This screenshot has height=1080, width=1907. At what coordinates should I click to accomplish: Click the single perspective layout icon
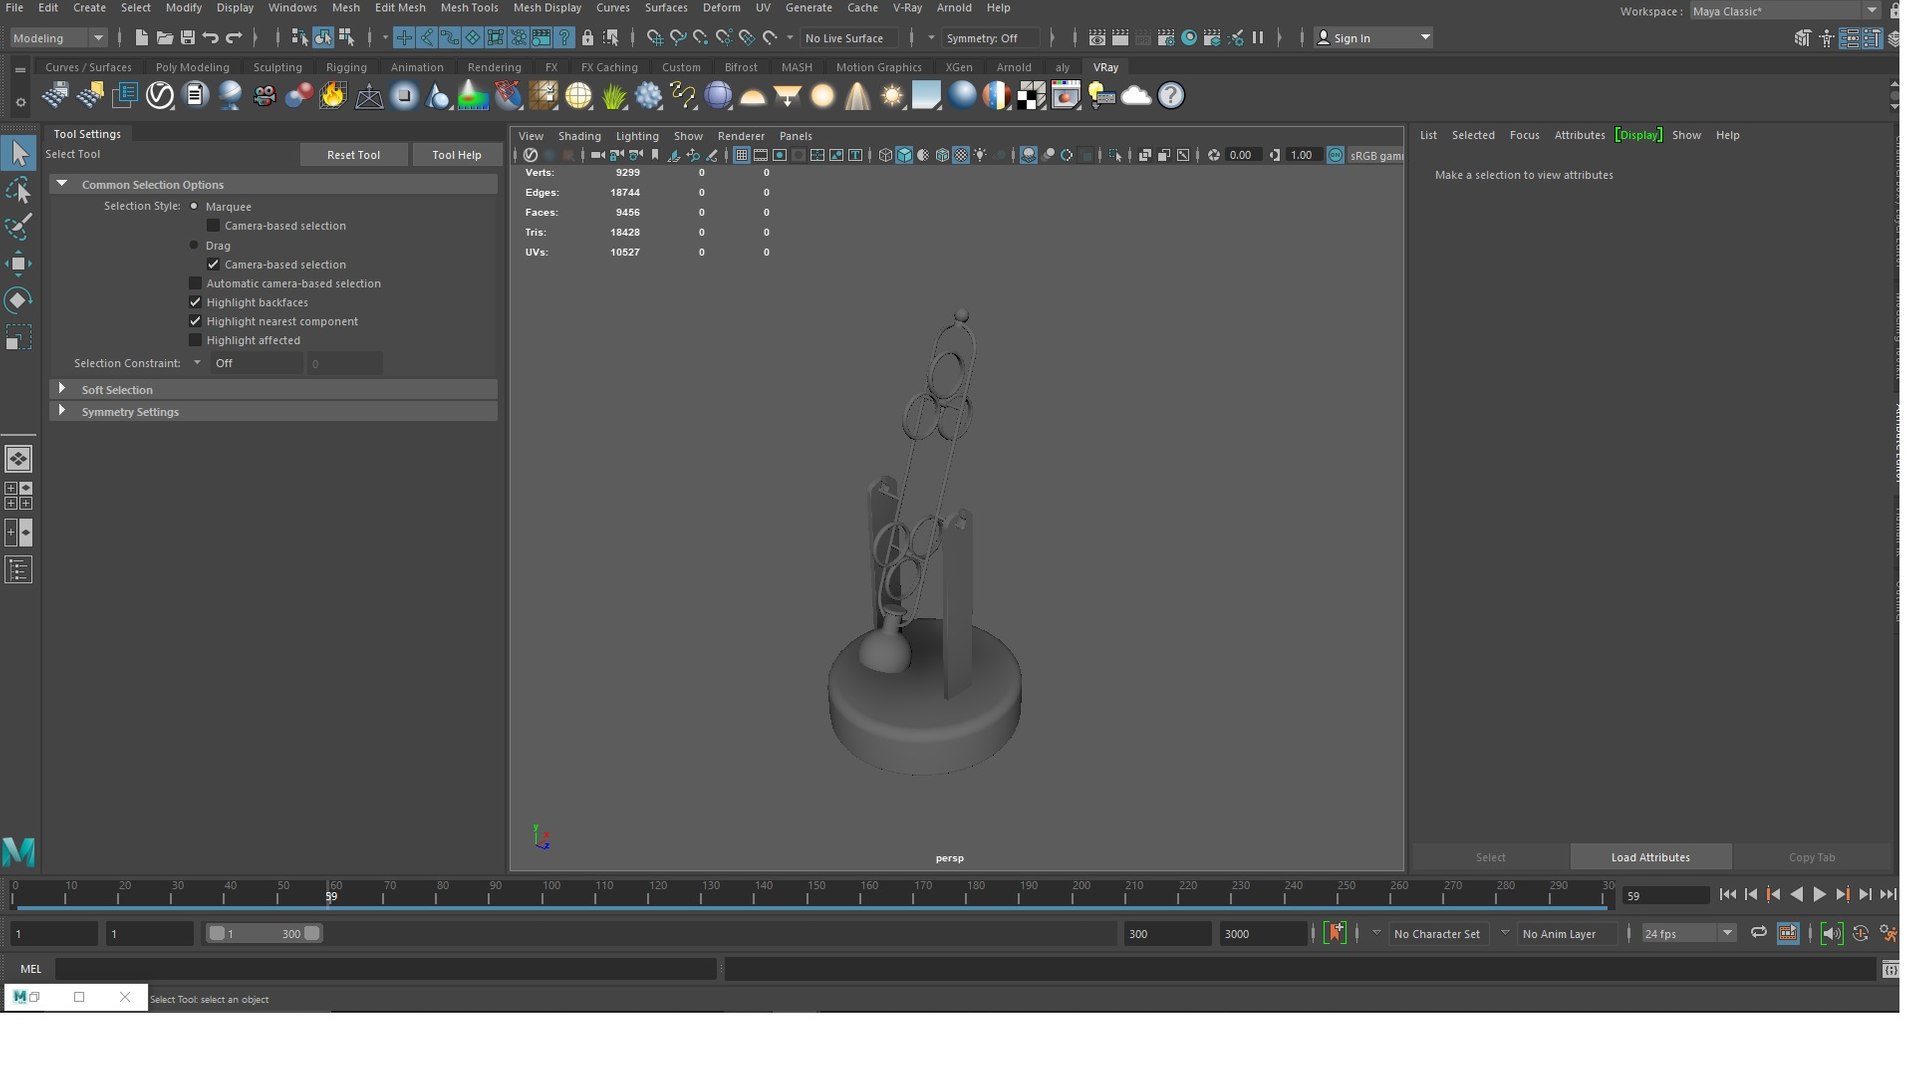[x=18, y=459]
